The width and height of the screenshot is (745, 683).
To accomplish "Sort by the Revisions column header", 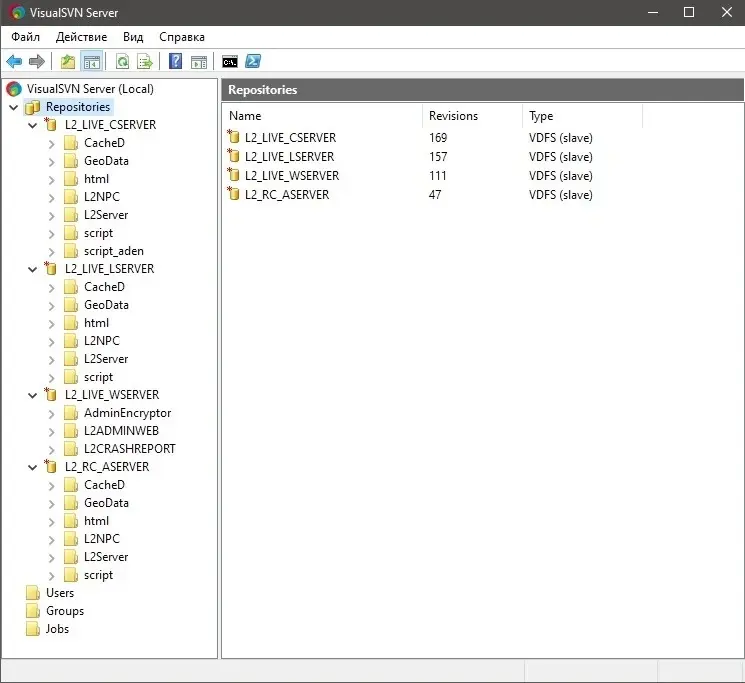I will (x=472, y=116).
